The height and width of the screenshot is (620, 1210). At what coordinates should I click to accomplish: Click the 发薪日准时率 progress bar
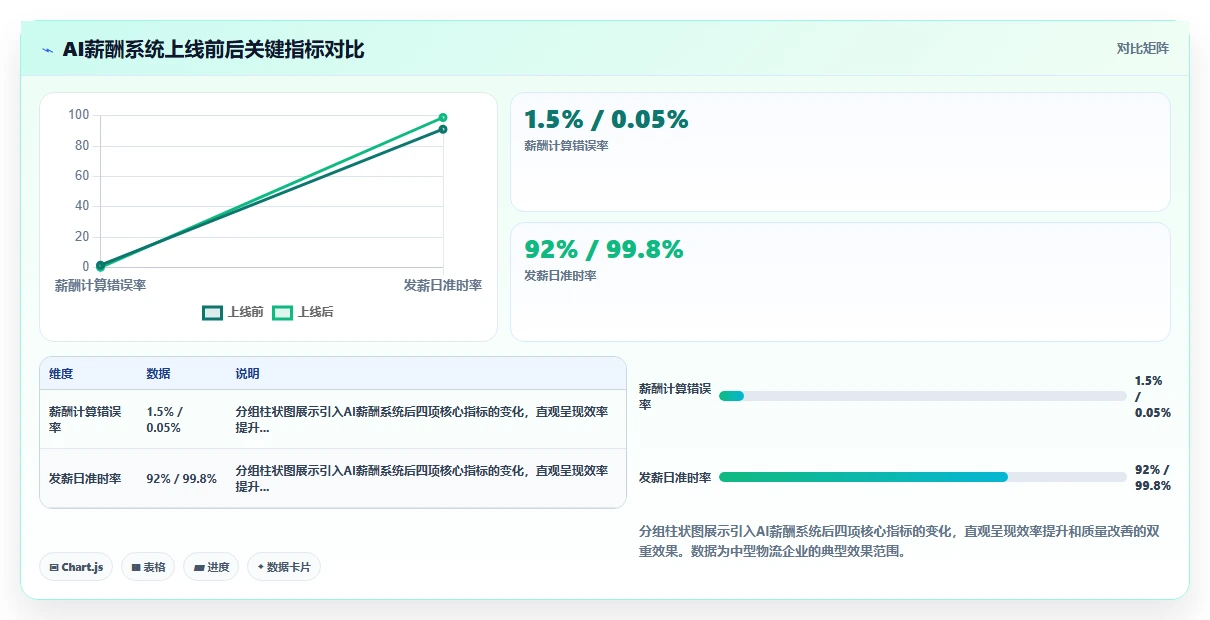pyautogui.click(x=922, y=477)
